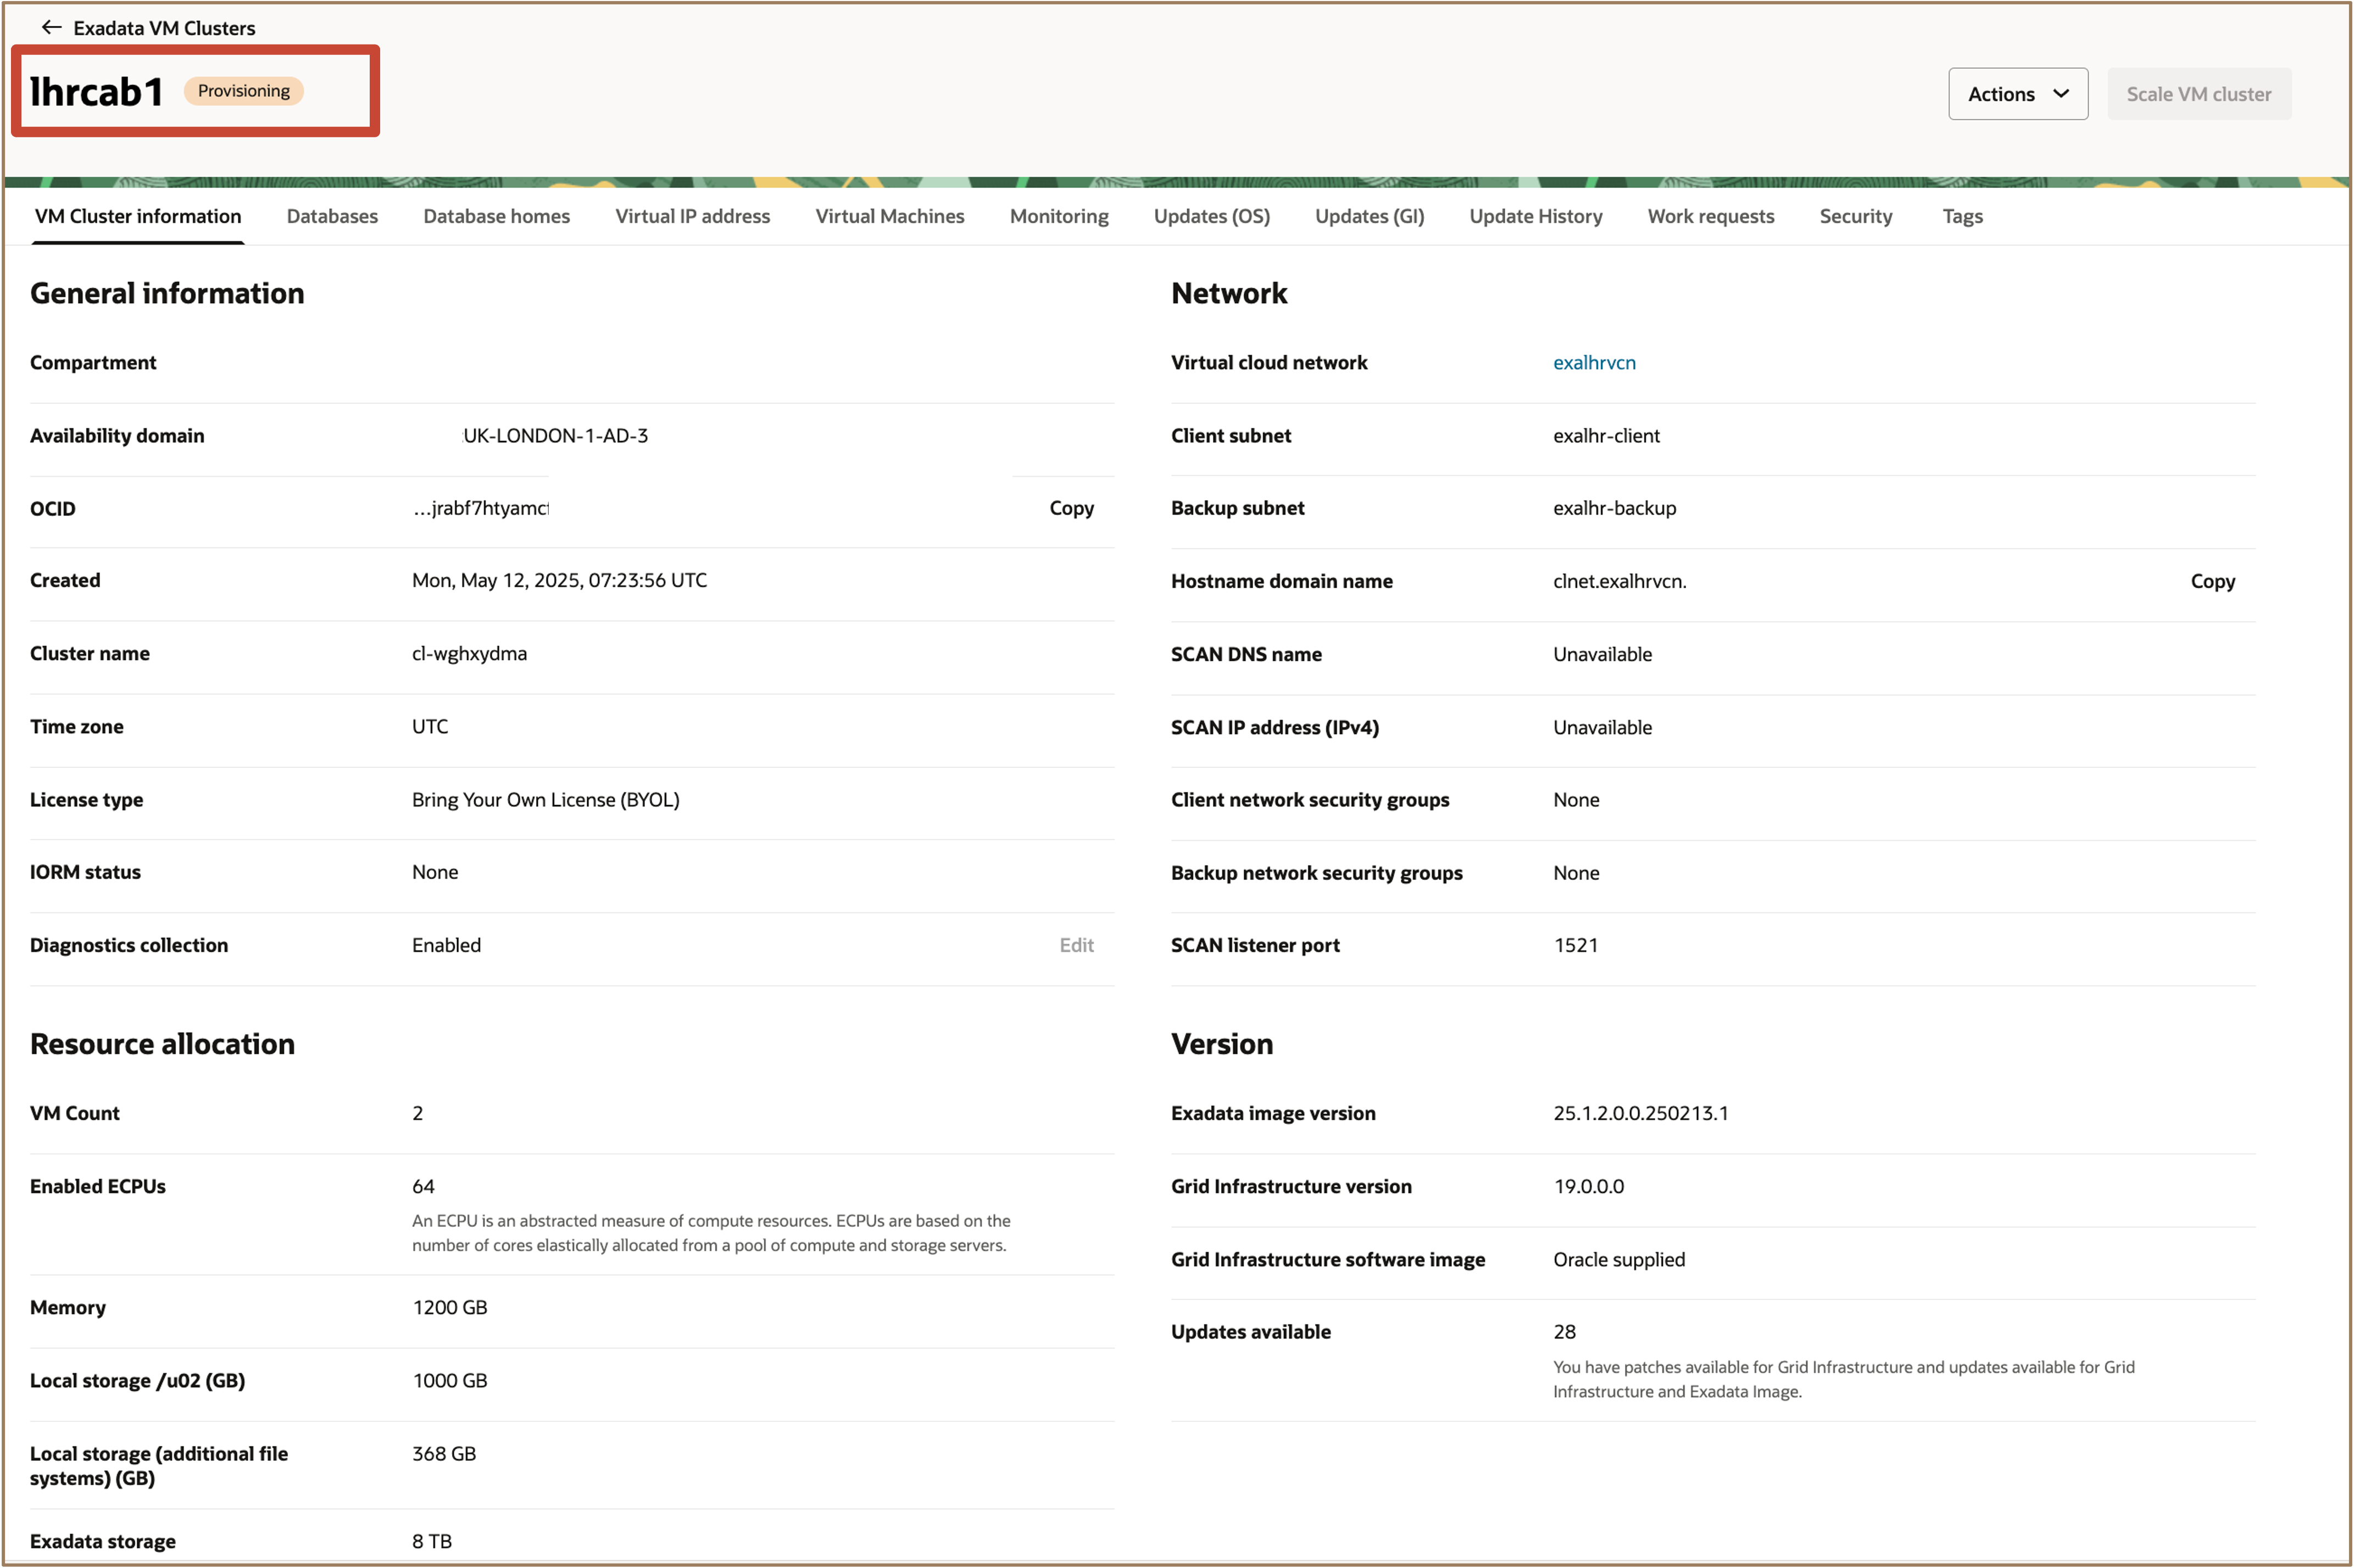Click the Scale VM cluster button

(x=2198, y=93)
